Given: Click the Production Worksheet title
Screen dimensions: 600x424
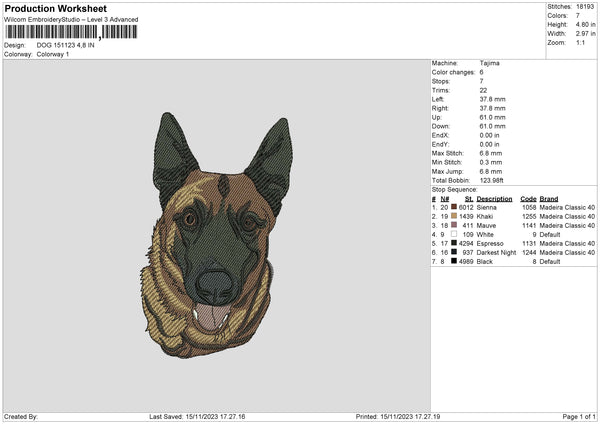Looking at the screenshot, I should pos(55,8).
